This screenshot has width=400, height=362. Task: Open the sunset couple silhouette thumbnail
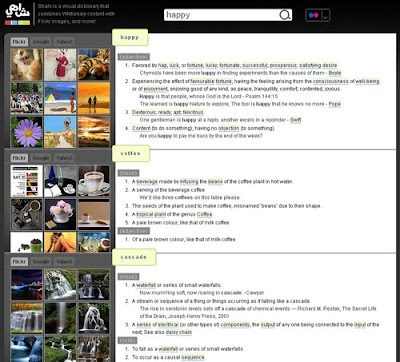tap(94, 98)
